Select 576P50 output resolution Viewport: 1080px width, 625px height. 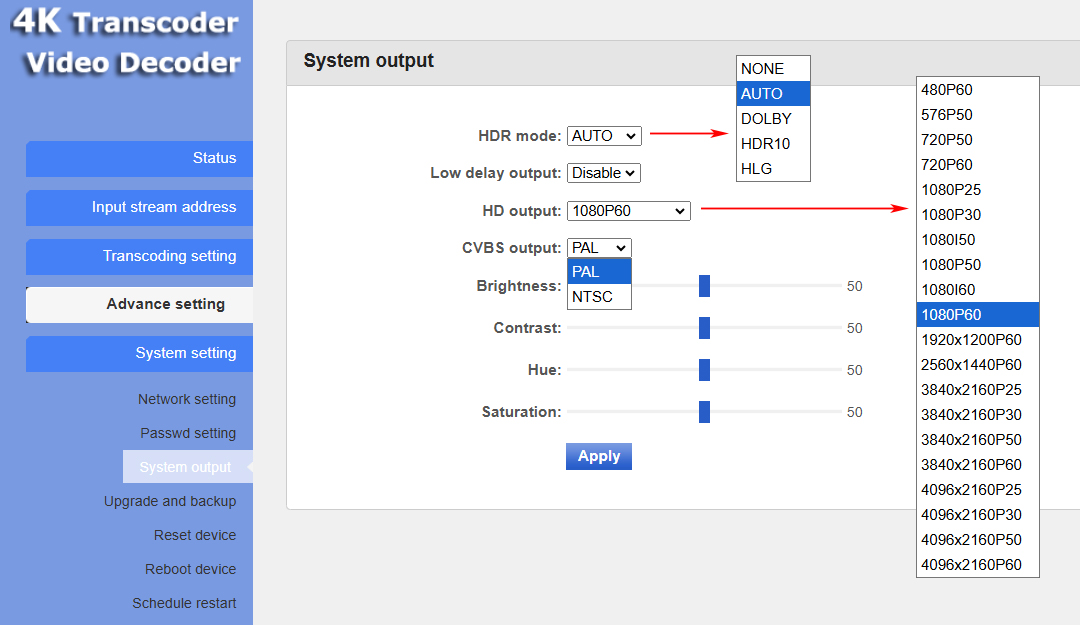coord(977,115)
